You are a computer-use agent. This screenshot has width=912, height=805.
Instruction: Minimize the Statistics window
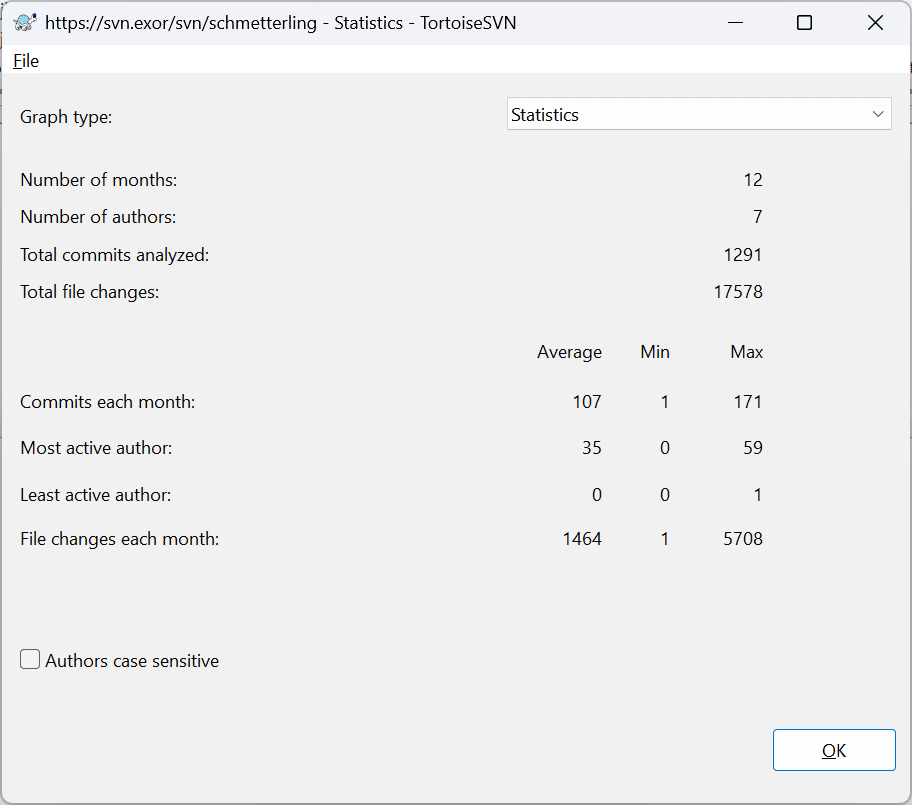[736, 23]
